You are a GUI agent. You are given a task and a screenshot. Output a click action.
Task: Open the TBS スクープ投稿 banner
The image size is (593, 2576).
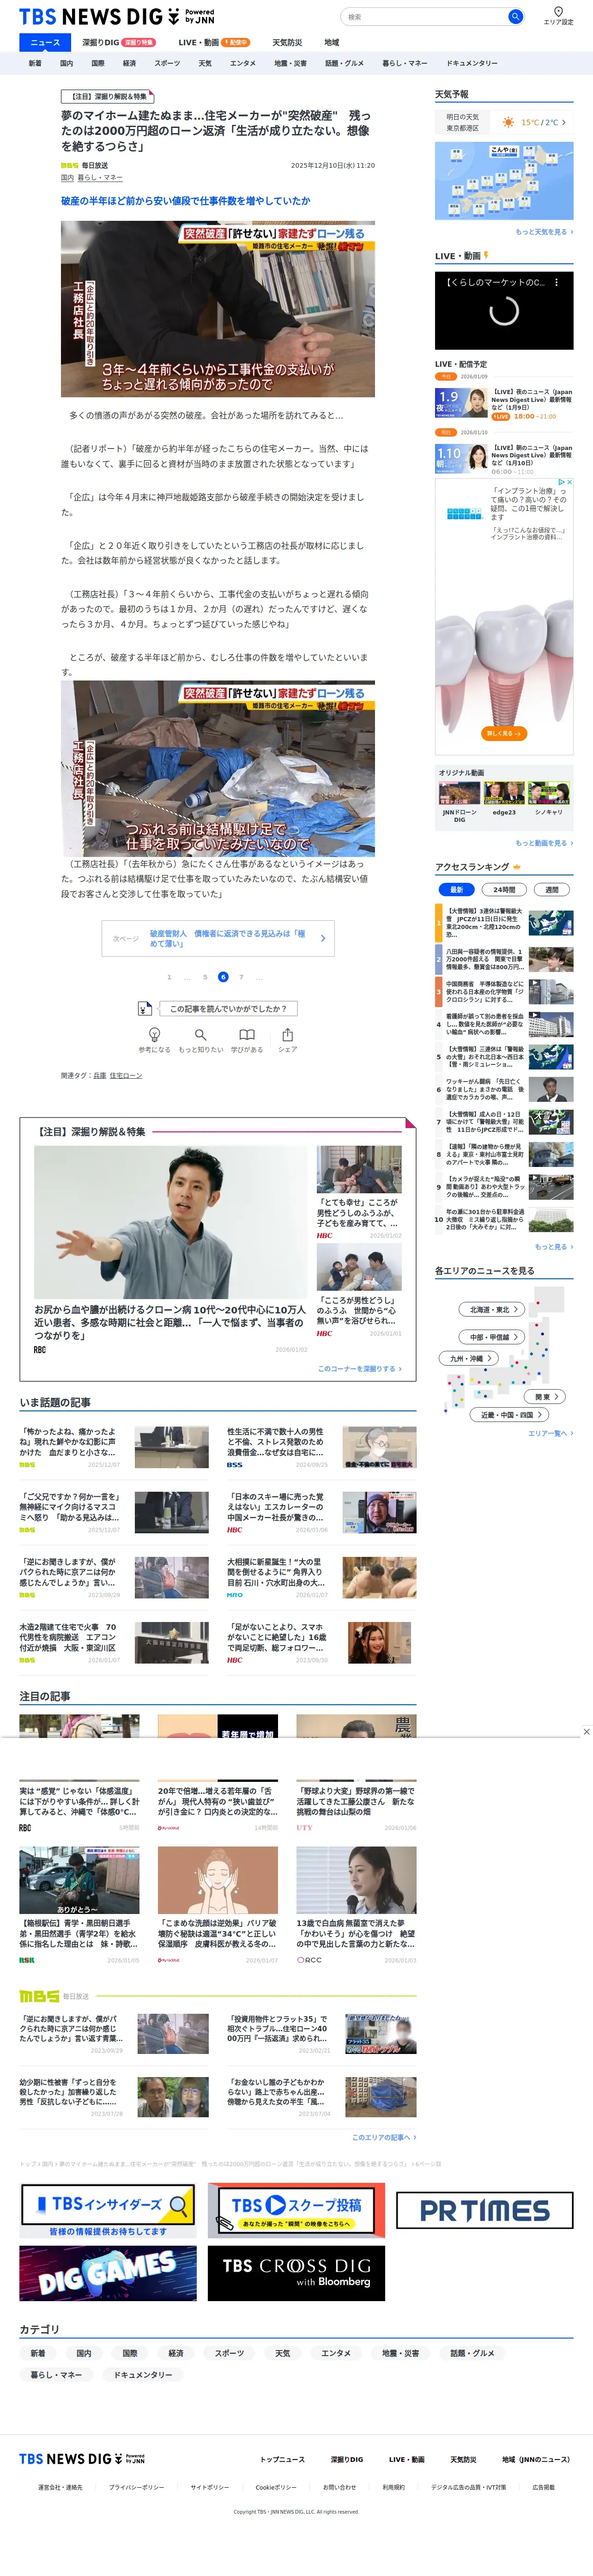(296, 2211)
